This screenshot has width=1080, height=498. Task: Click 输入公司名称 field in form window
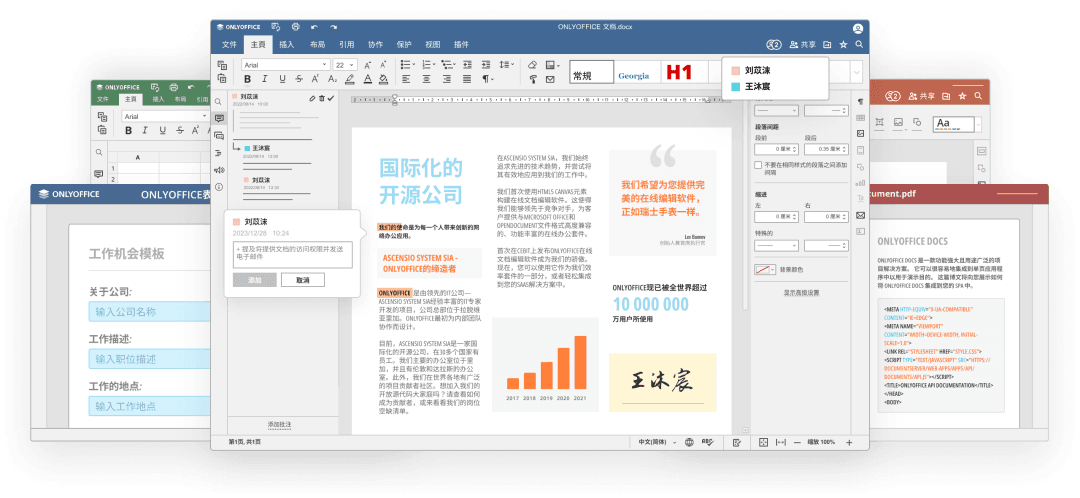point(149,312)
